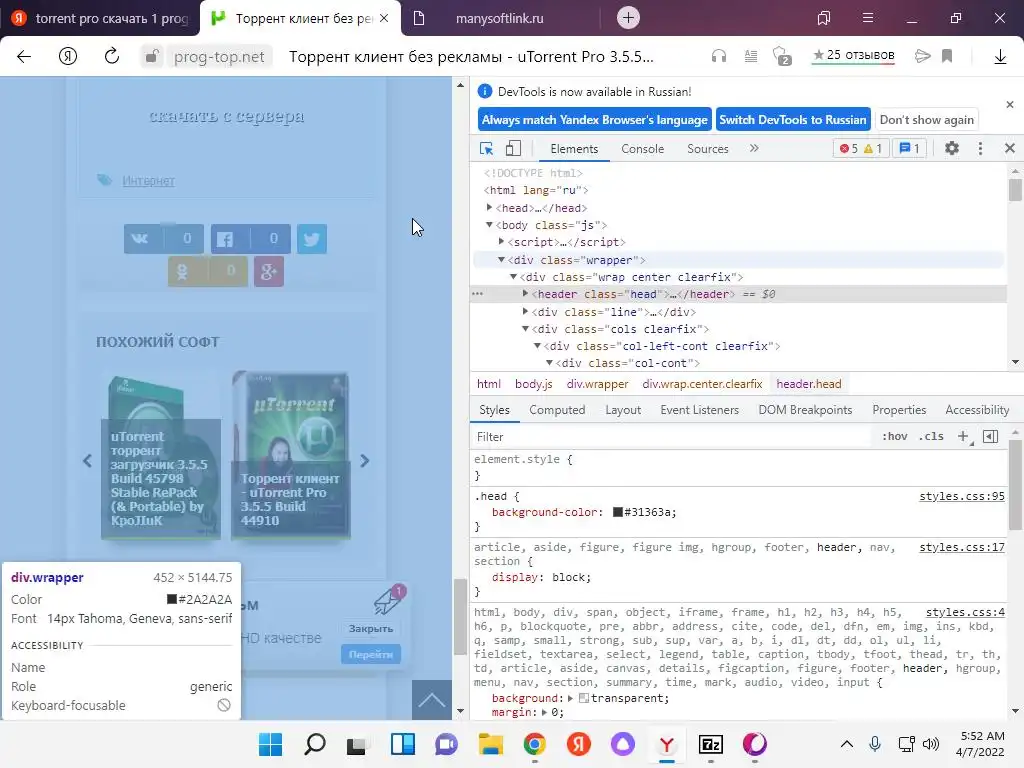
Task: Expand the margin shorthand property
Action: [x=544, y=712]
